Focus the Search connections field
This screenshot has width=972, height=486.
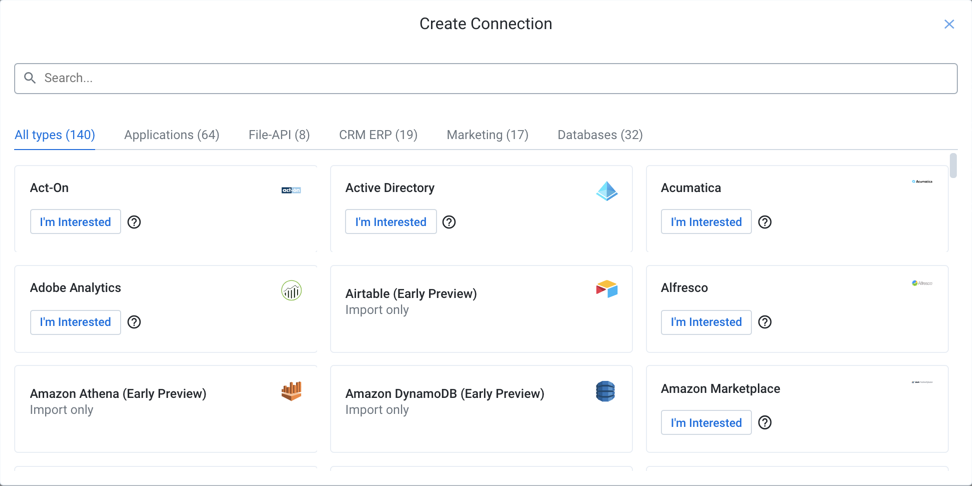[486, 78]
